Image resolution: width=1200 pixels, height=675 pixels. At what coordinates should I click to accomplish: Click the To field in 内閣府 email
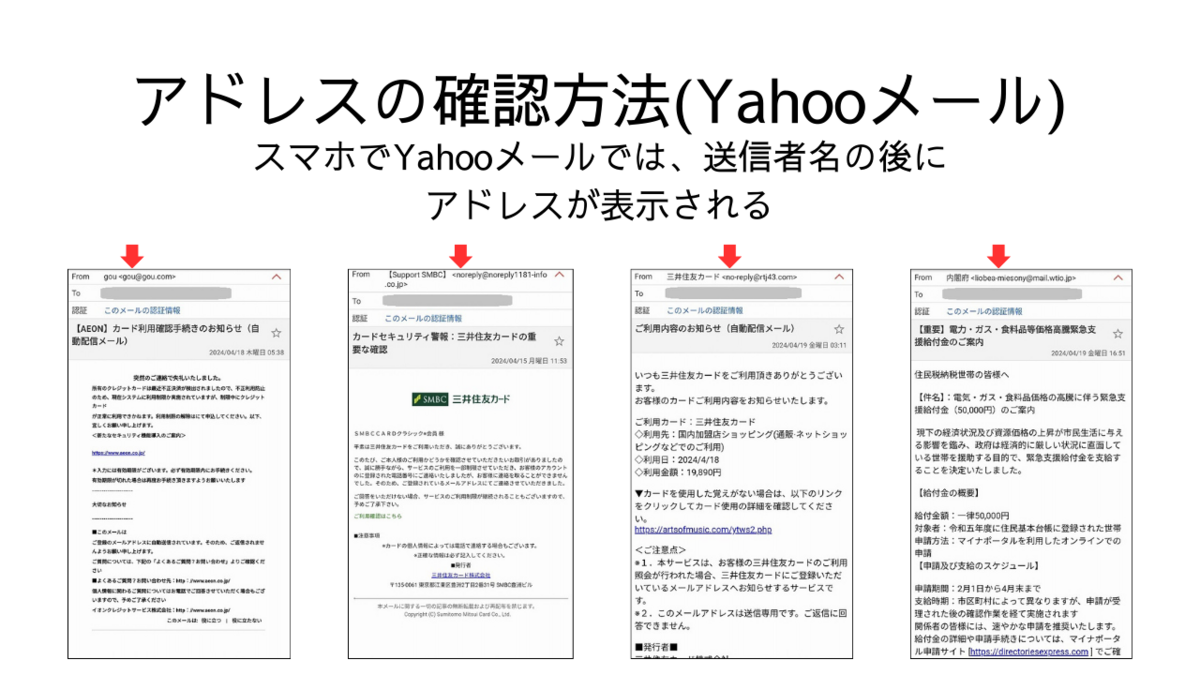1014,294
